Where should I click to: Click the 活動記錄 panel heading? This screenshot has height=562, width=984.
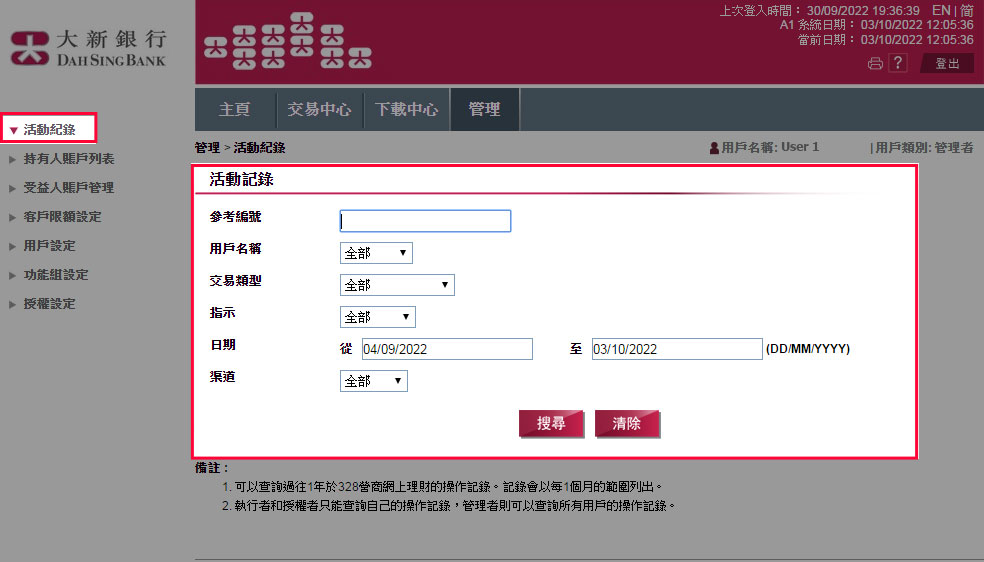[x=242, y=179]
